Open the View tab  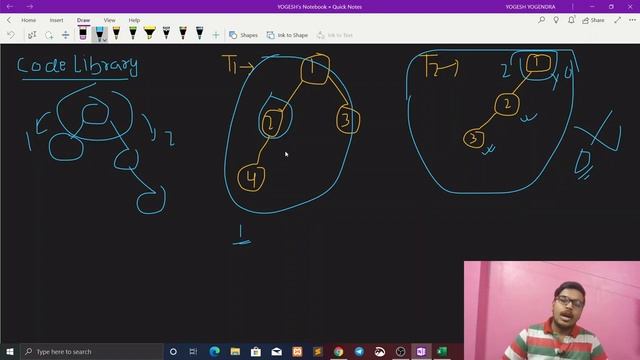tap(109, 20)
